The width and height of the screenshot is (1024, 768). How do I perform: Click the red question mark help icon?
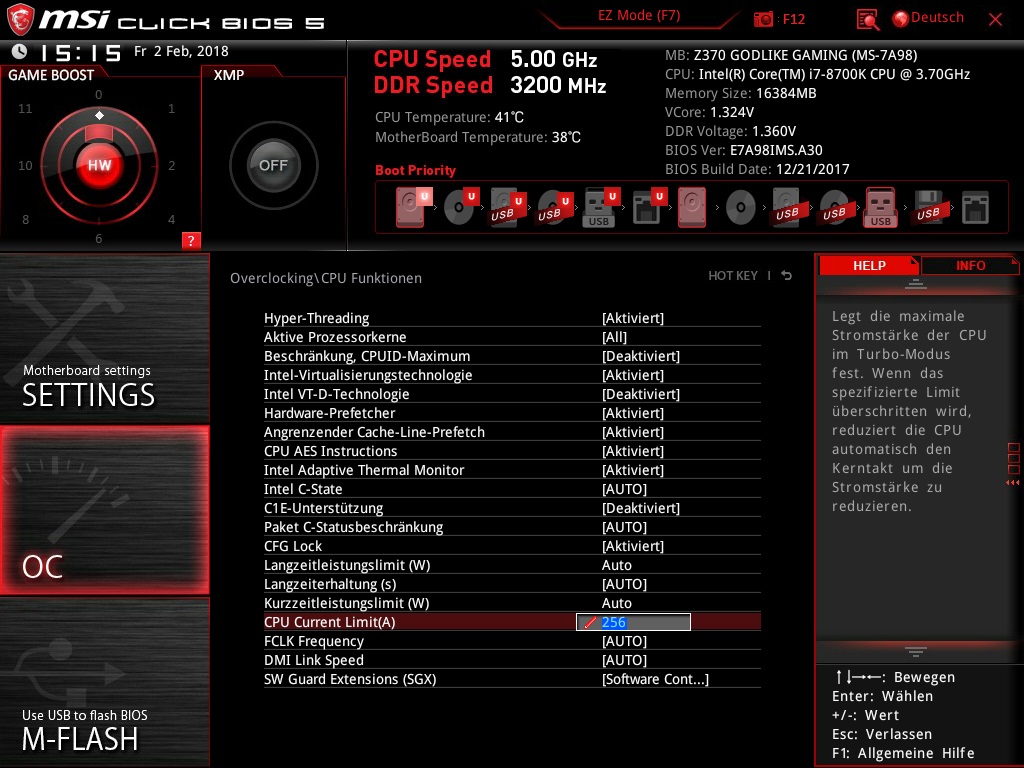point(191,240)
